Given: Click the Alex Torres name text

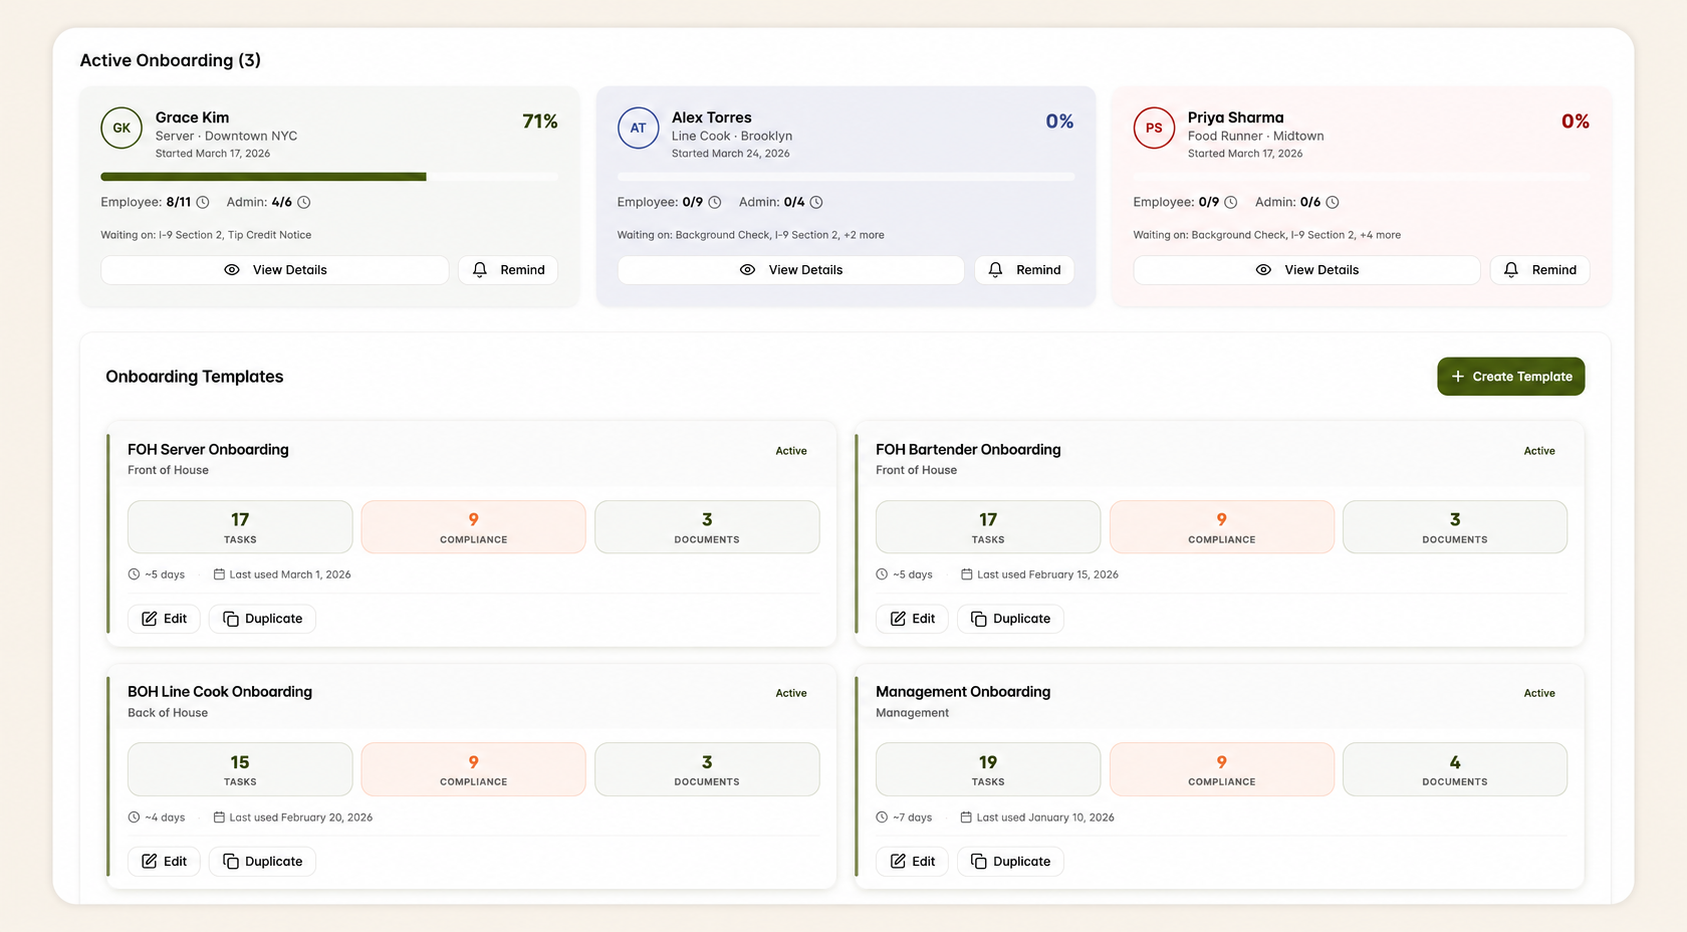Looking at the screenshot, I should coord(711,117).
